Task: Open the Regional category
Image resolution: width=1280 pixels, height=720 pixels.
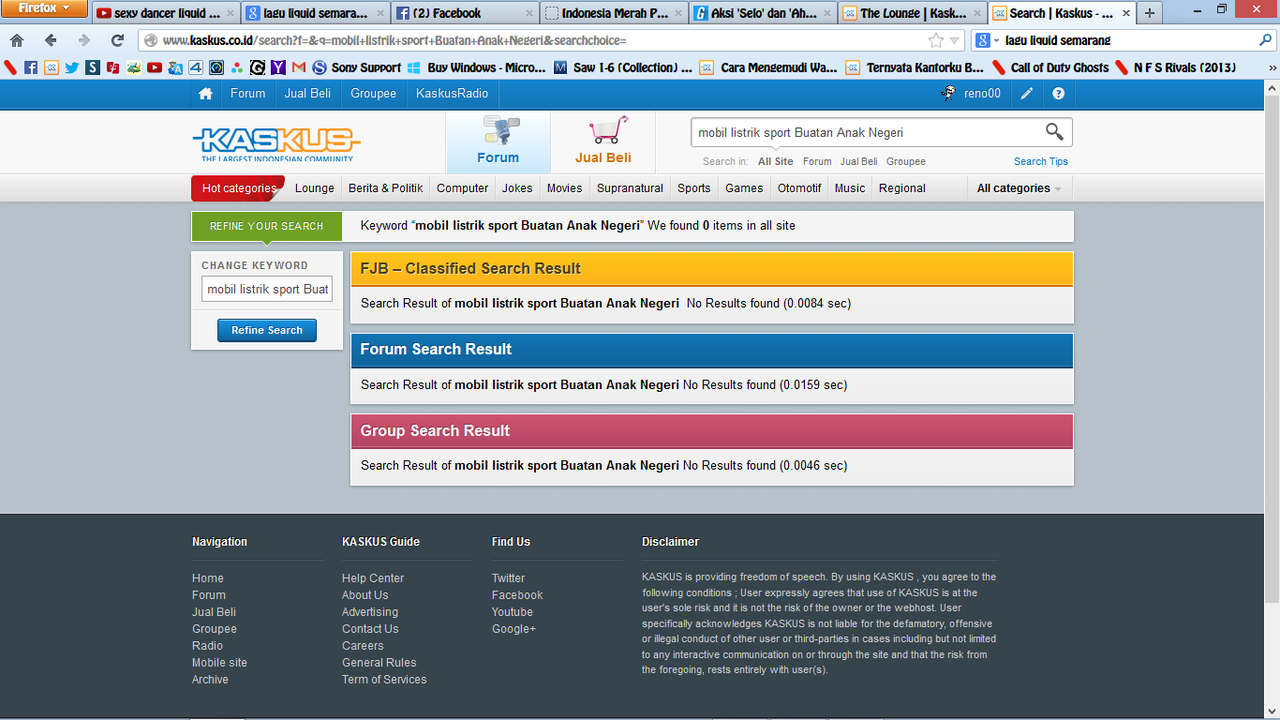Action: click(902, 188)
